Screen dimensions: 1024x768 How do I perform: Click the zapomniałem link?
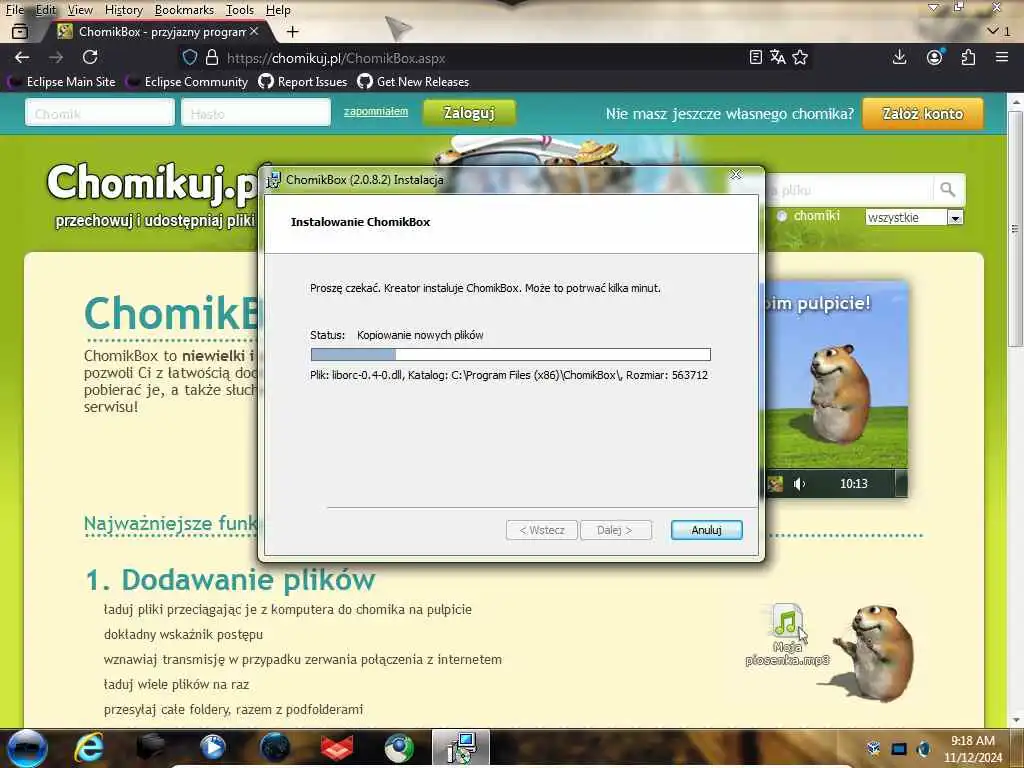pyautogui.click(x=376, y=112)
